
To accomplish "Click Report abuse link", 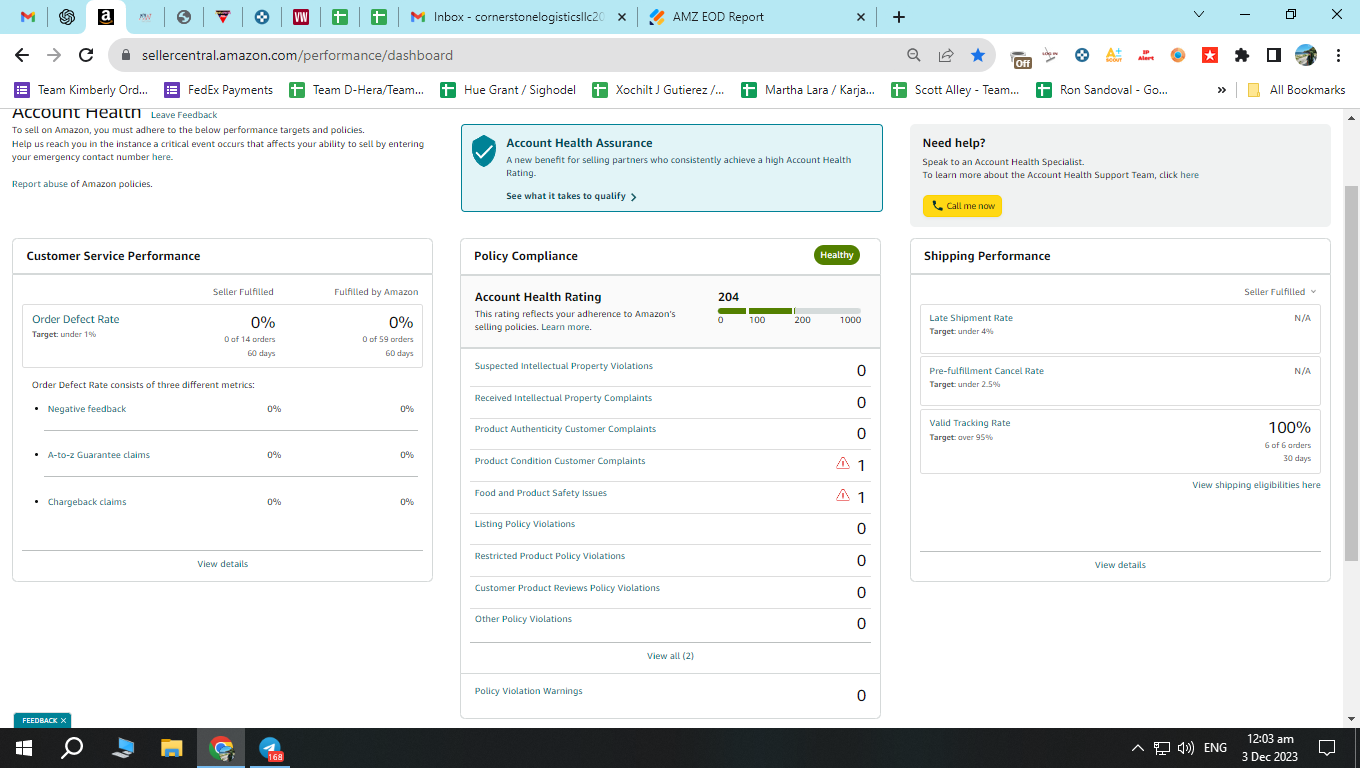I will pos(40,184).
